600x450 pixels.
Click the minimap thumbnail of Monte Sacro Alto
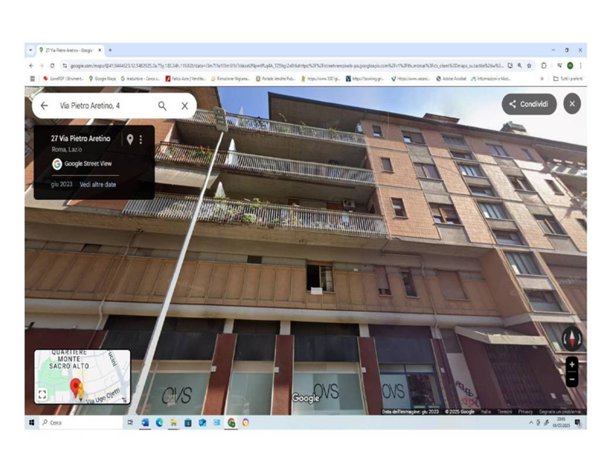tap(90, 374)
